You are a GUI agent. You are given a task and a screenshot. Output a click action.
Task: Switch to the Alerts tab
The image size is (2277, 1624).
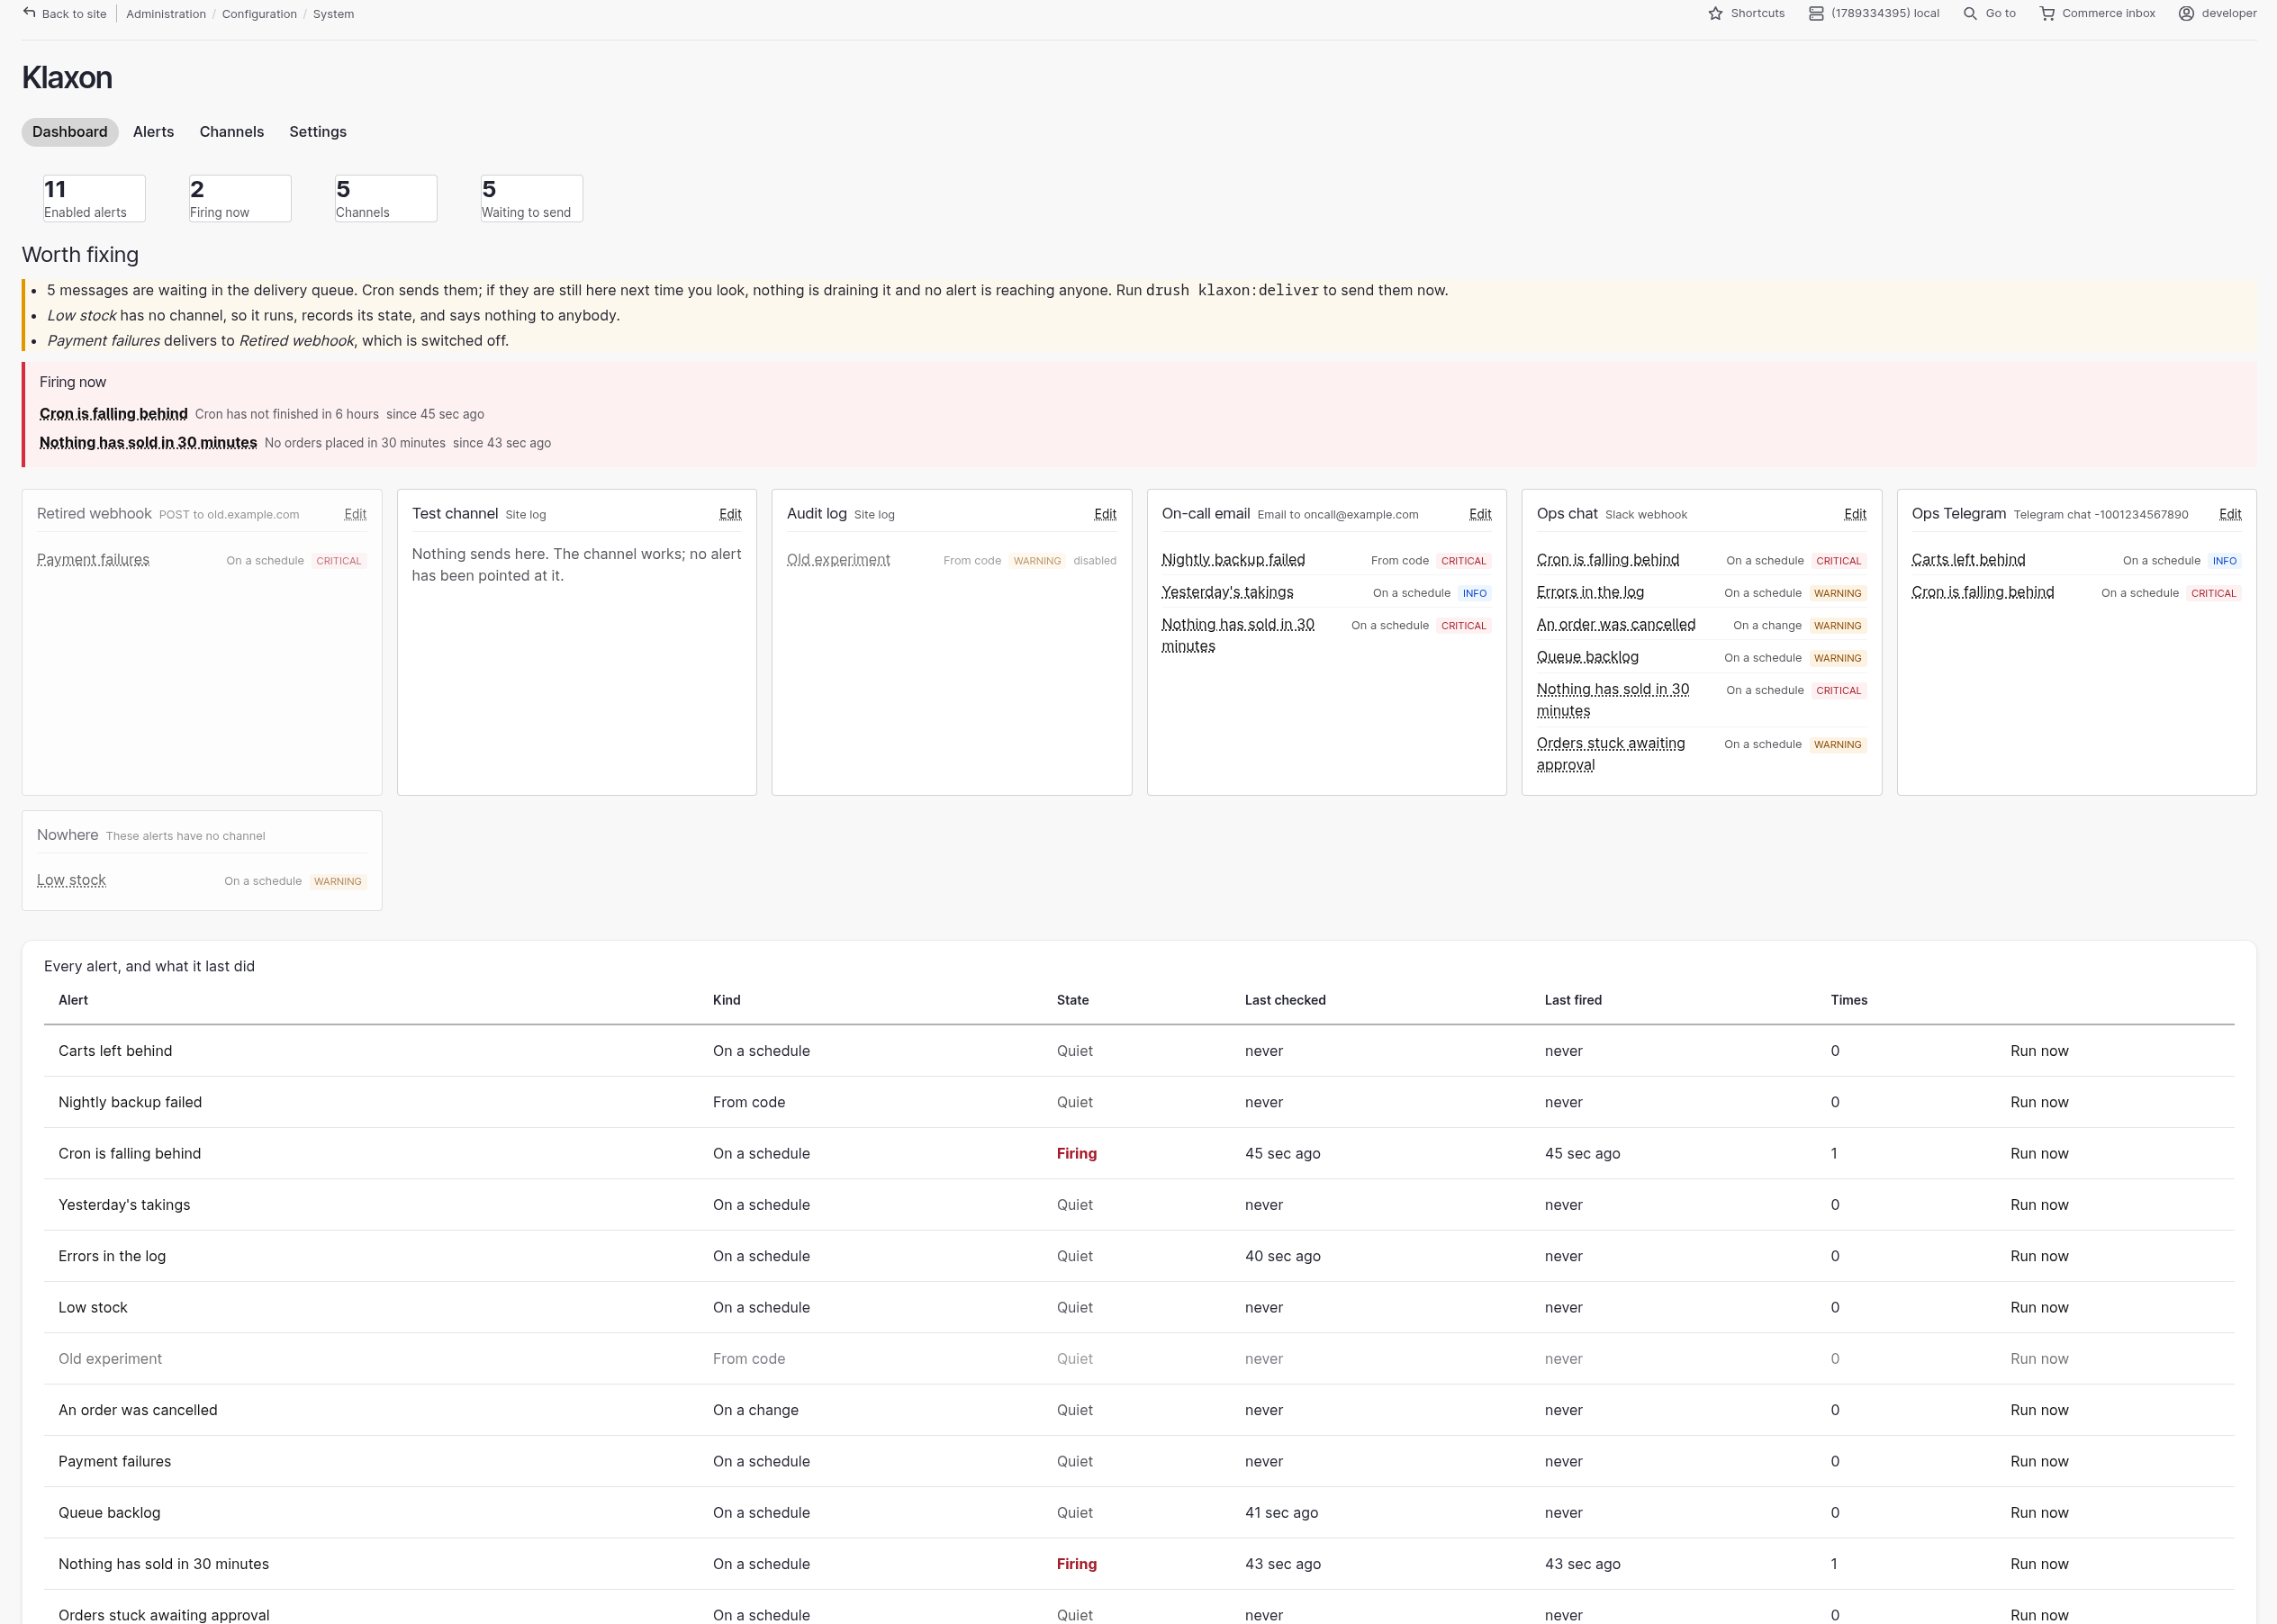point(153,132)
